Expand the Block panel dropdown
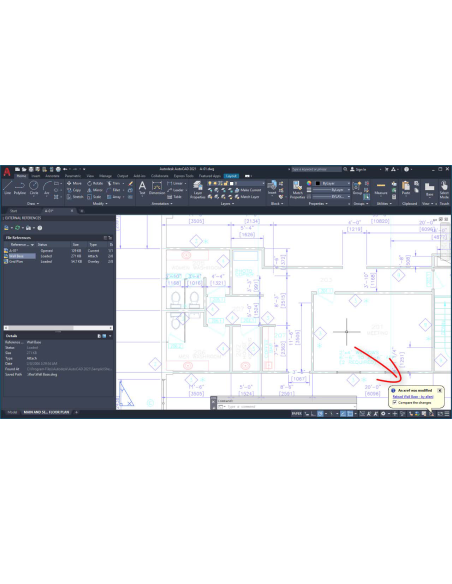 (277, 204)
